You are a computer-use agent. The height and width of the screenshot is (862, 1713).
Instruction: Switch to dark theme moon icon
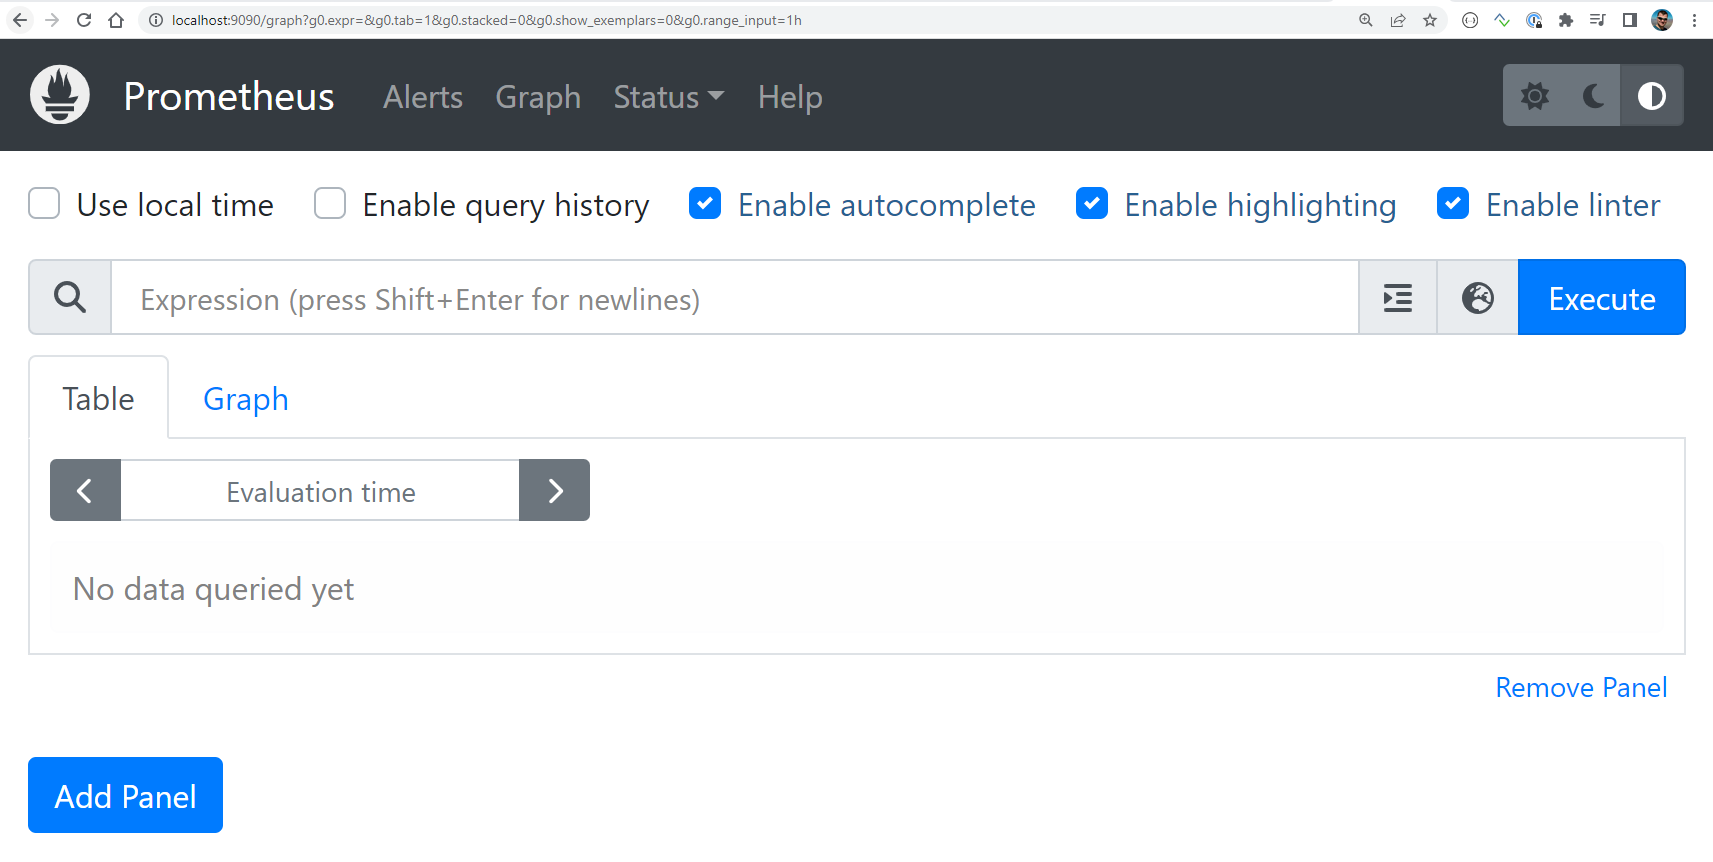[1593, 96]
